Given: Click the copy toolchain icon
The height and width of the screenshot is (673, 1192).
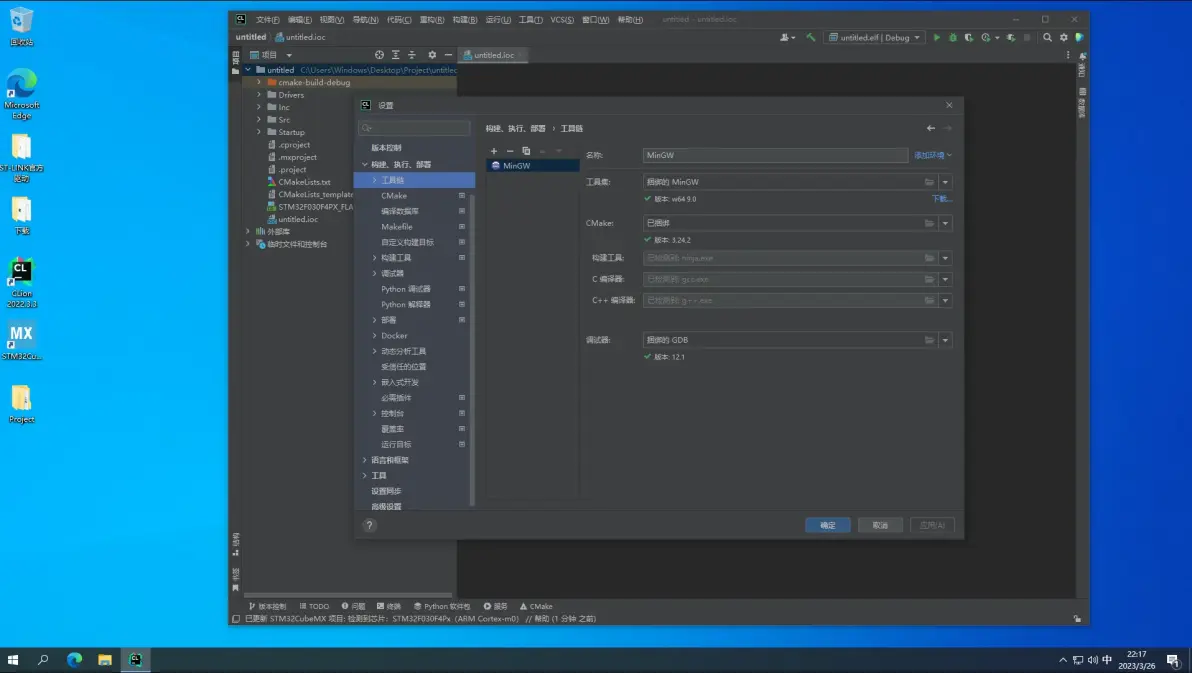Looking at the screenshot, I should point(526,151).
